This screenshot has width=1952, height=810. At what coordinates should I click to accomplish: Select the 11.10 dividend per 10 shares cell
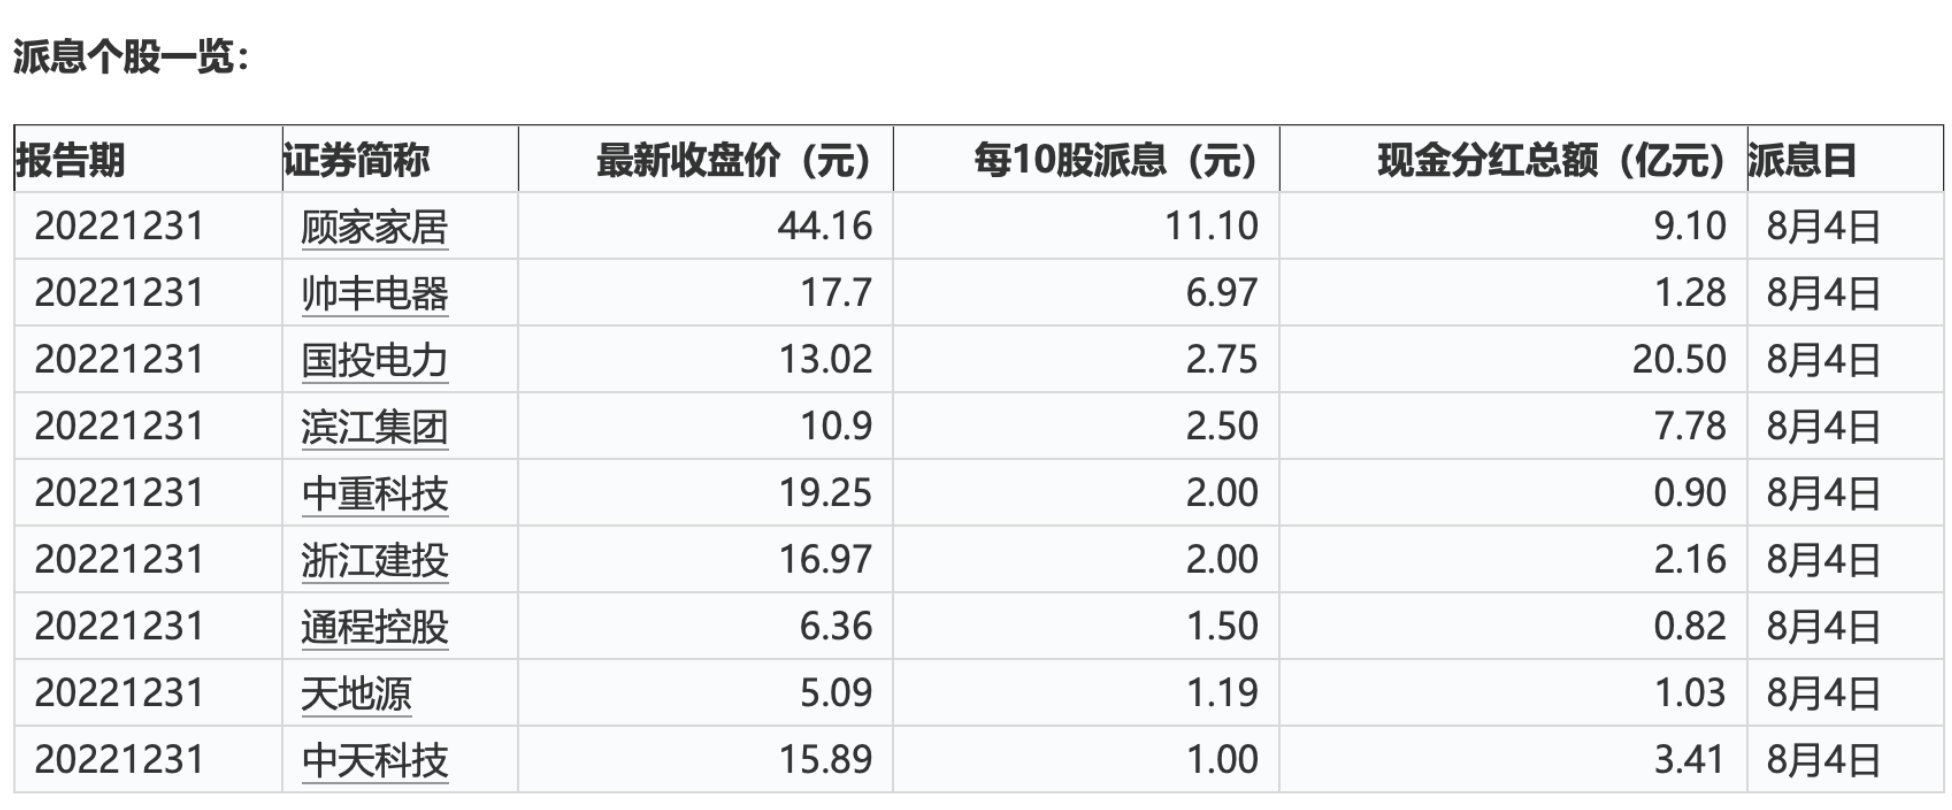[1087, 226]
